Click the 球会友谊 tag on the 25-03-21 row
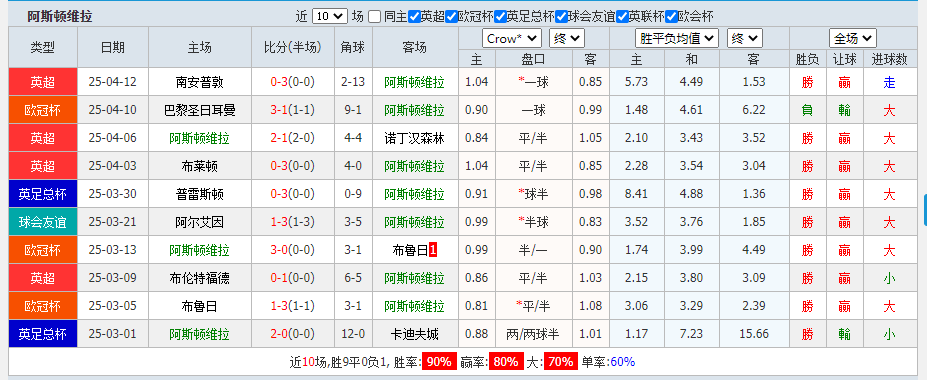The height and width of the screenshot is (380, 927). [43, 222]
